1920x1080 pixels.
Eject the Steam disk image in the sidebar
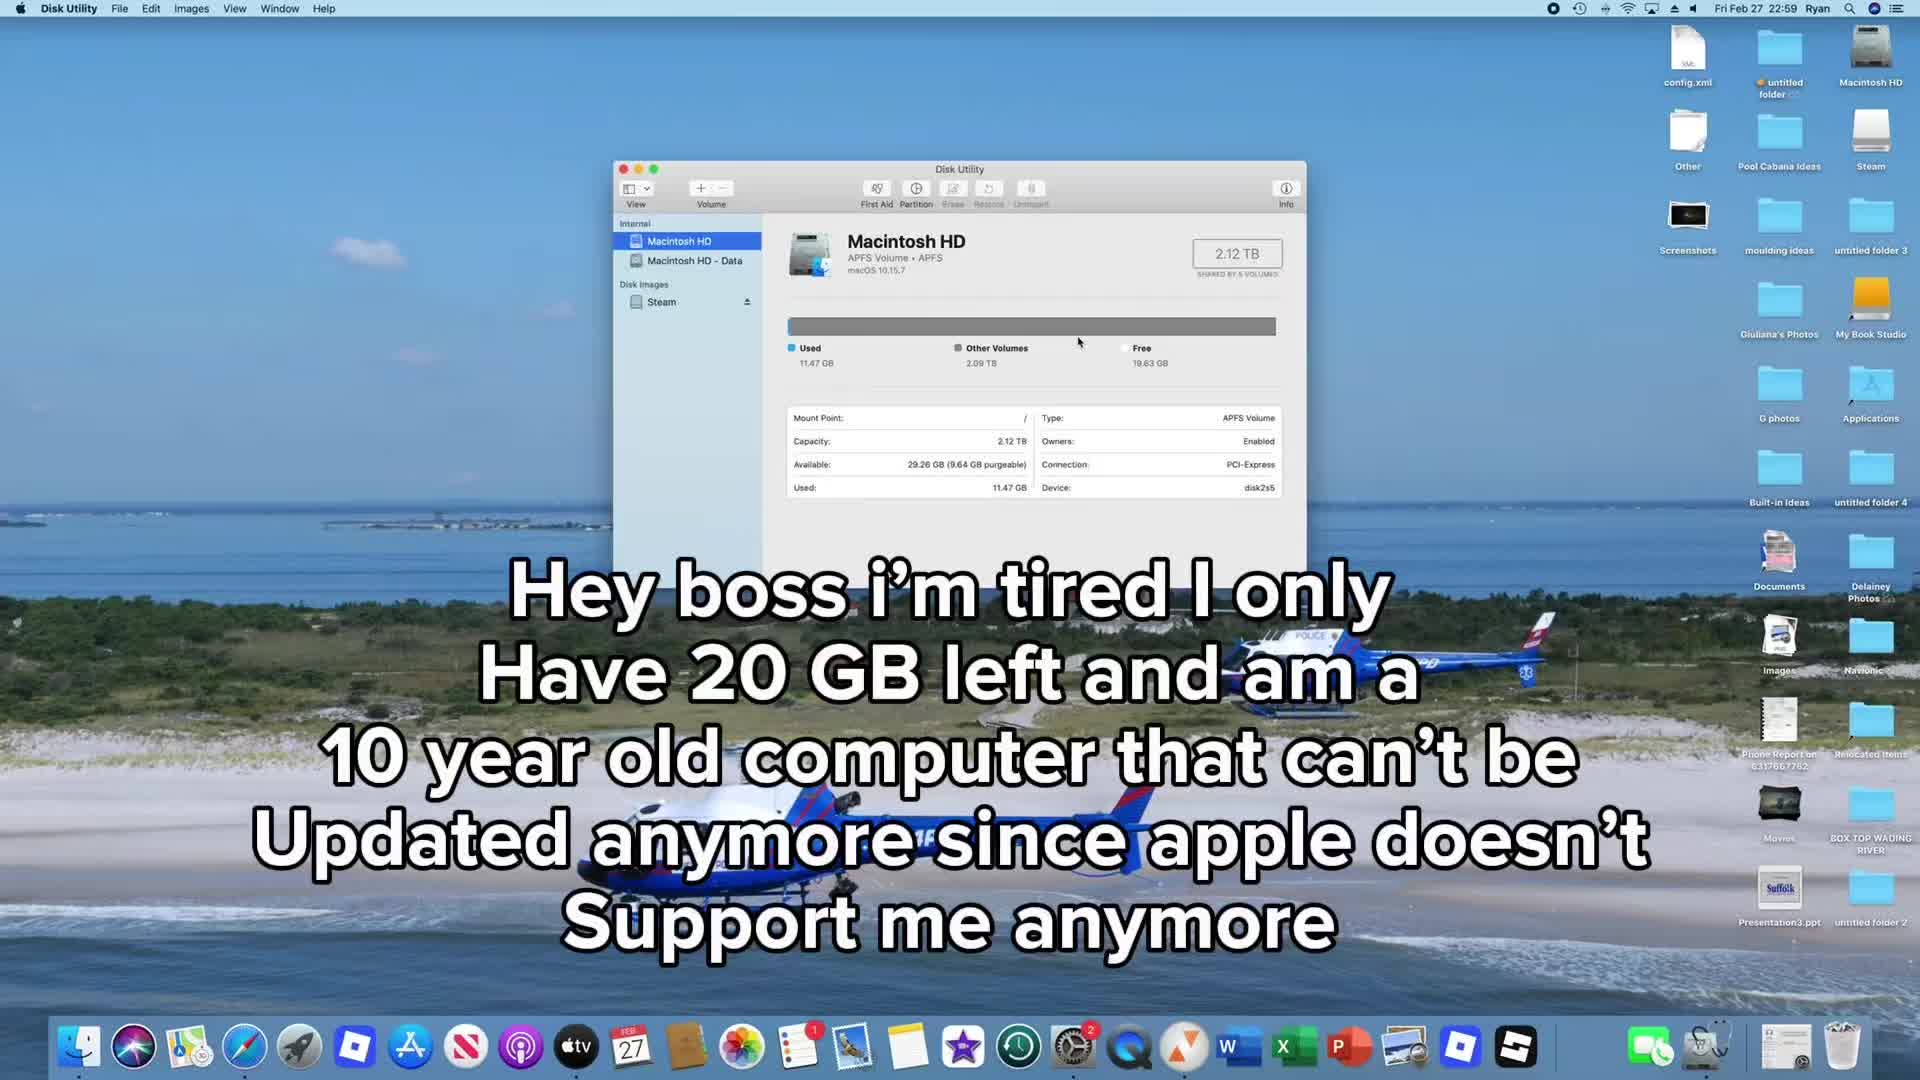click(747, 302)
